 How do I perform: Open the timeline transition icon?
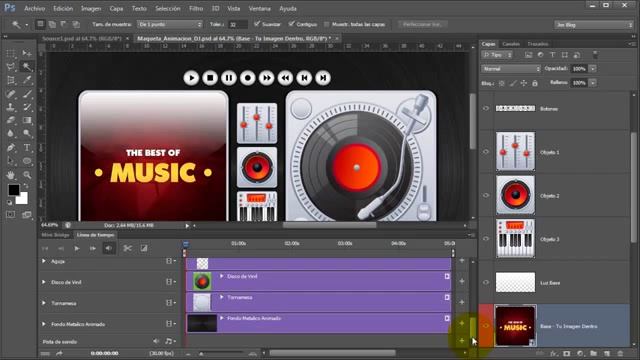pos(144,248)
